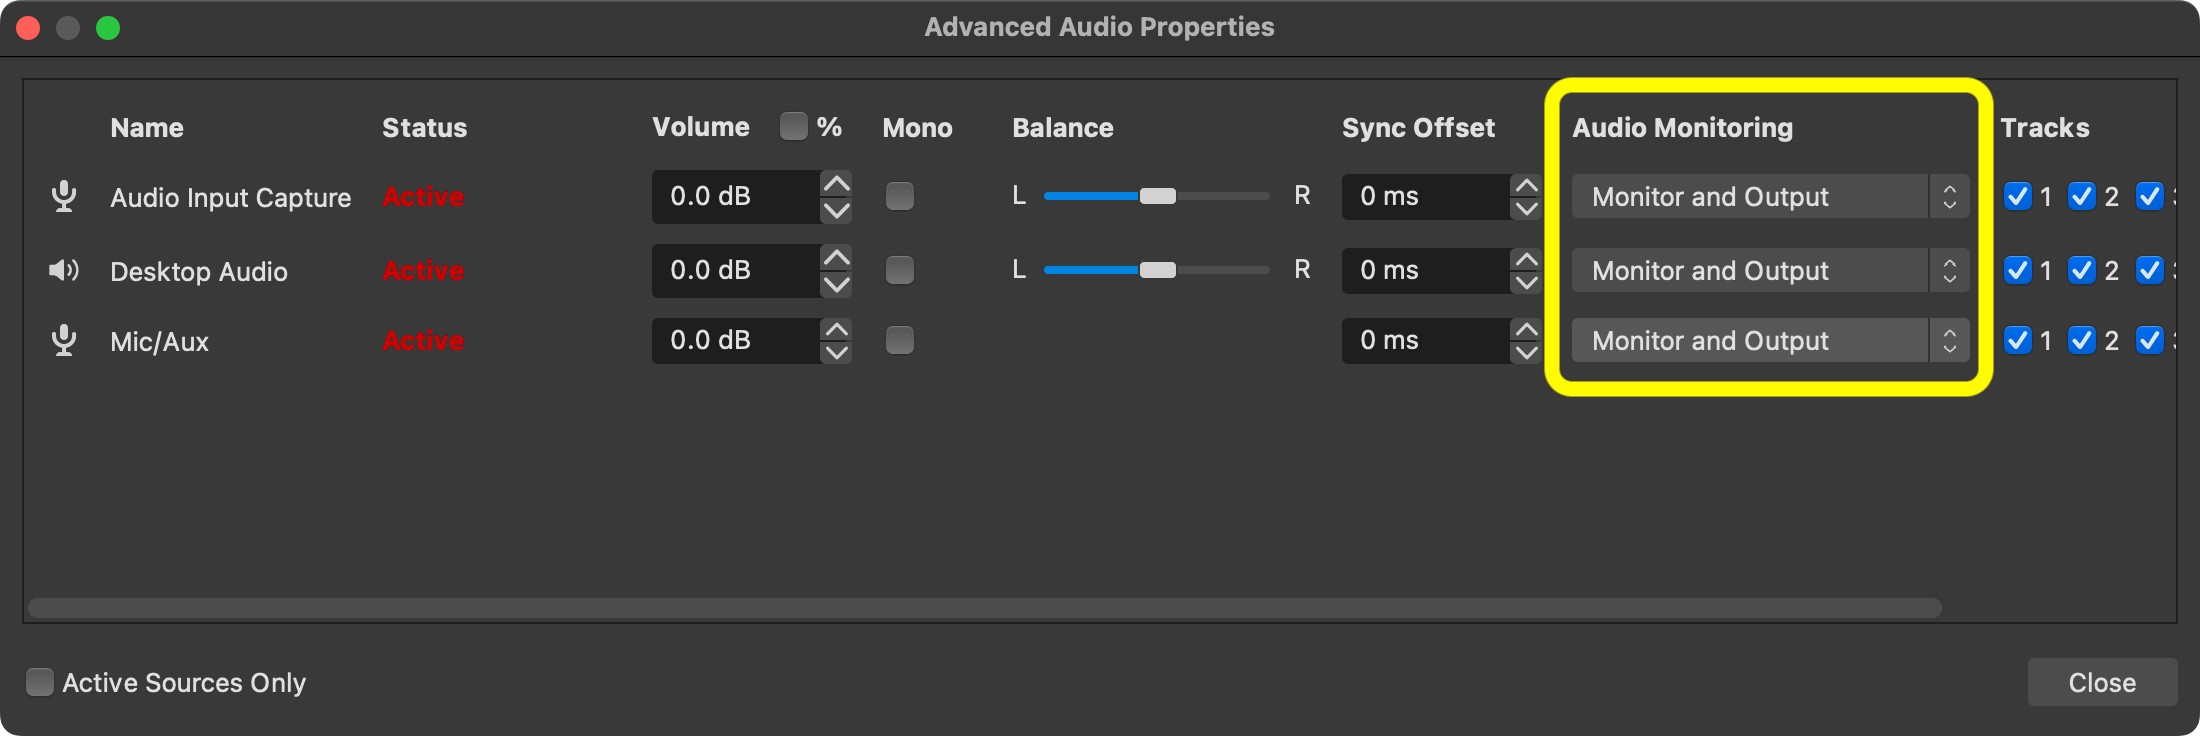Click the Desktop Audio balance slider handle
Viewport: 2200px width, 736px height.
(x=1158, y=270)
